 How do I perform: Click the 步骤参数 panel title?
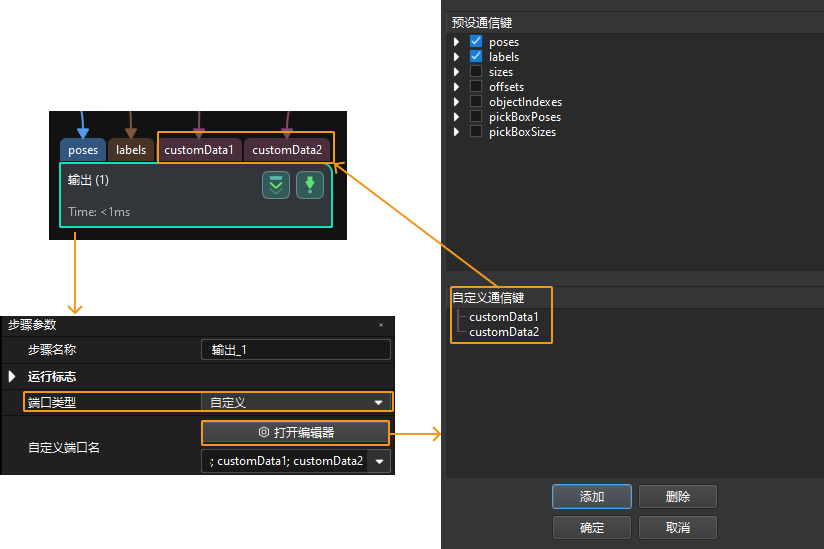32,325
